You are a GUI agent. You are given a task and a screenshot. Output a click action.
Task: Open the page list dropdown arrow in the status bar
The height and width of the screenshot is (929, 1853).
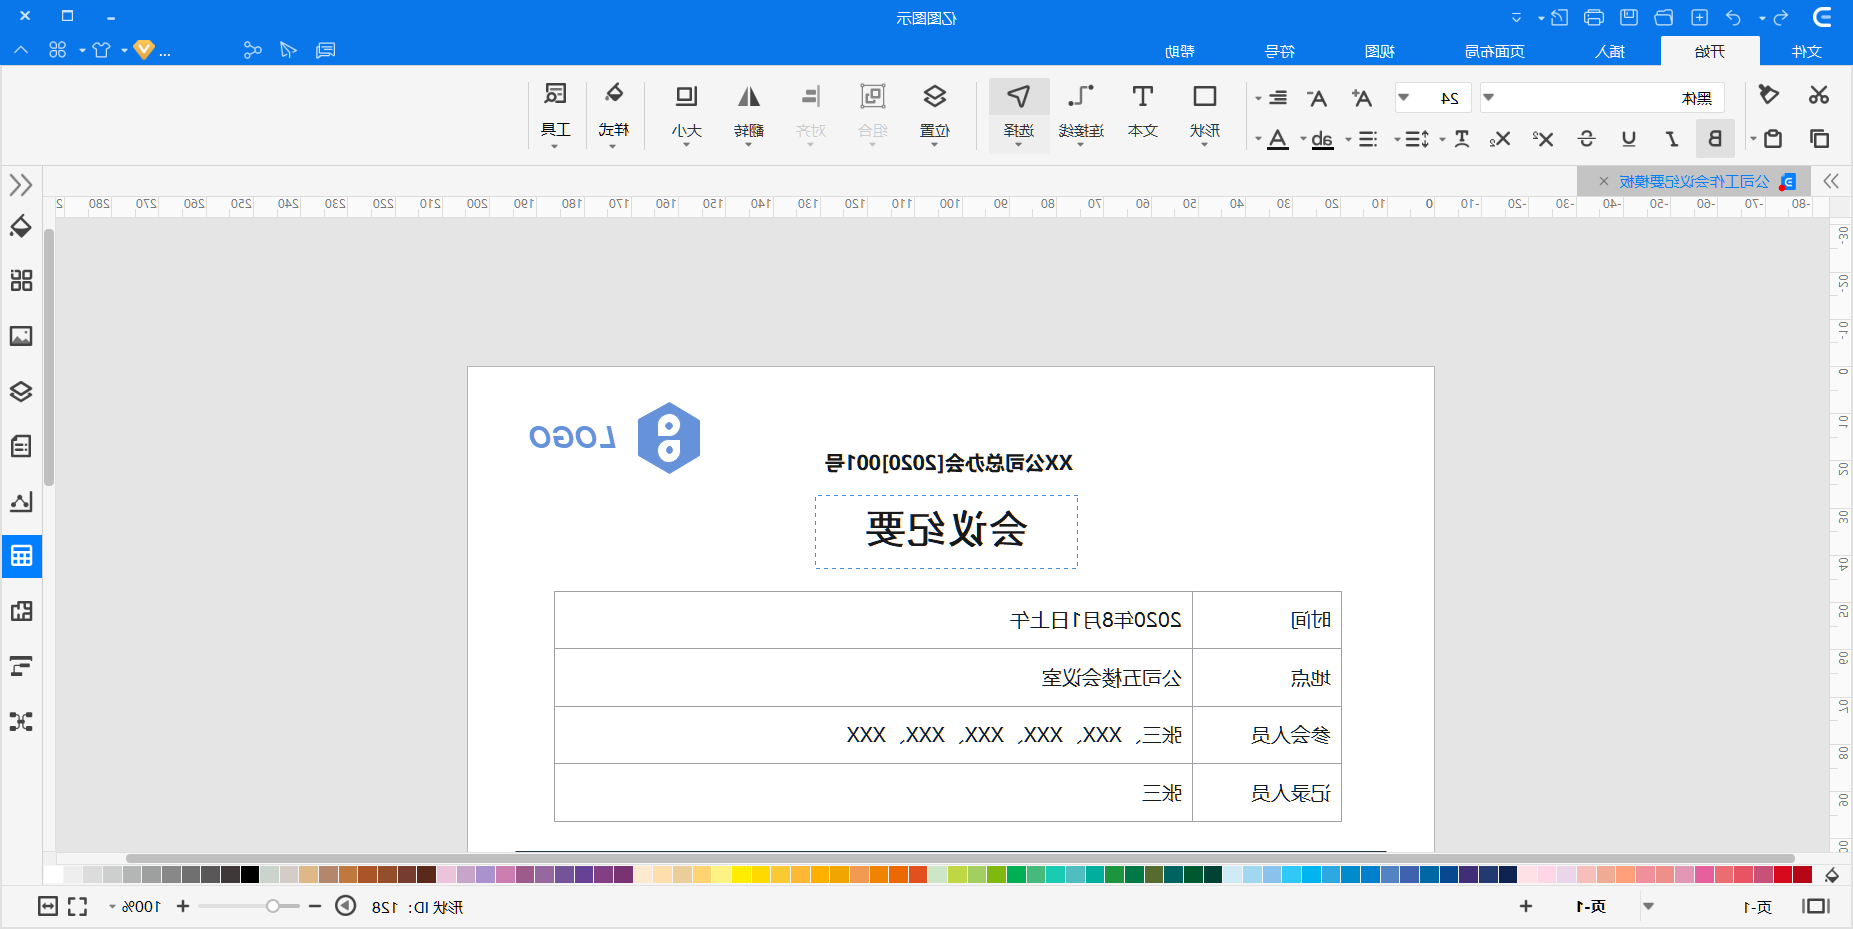coord(1649,906)
